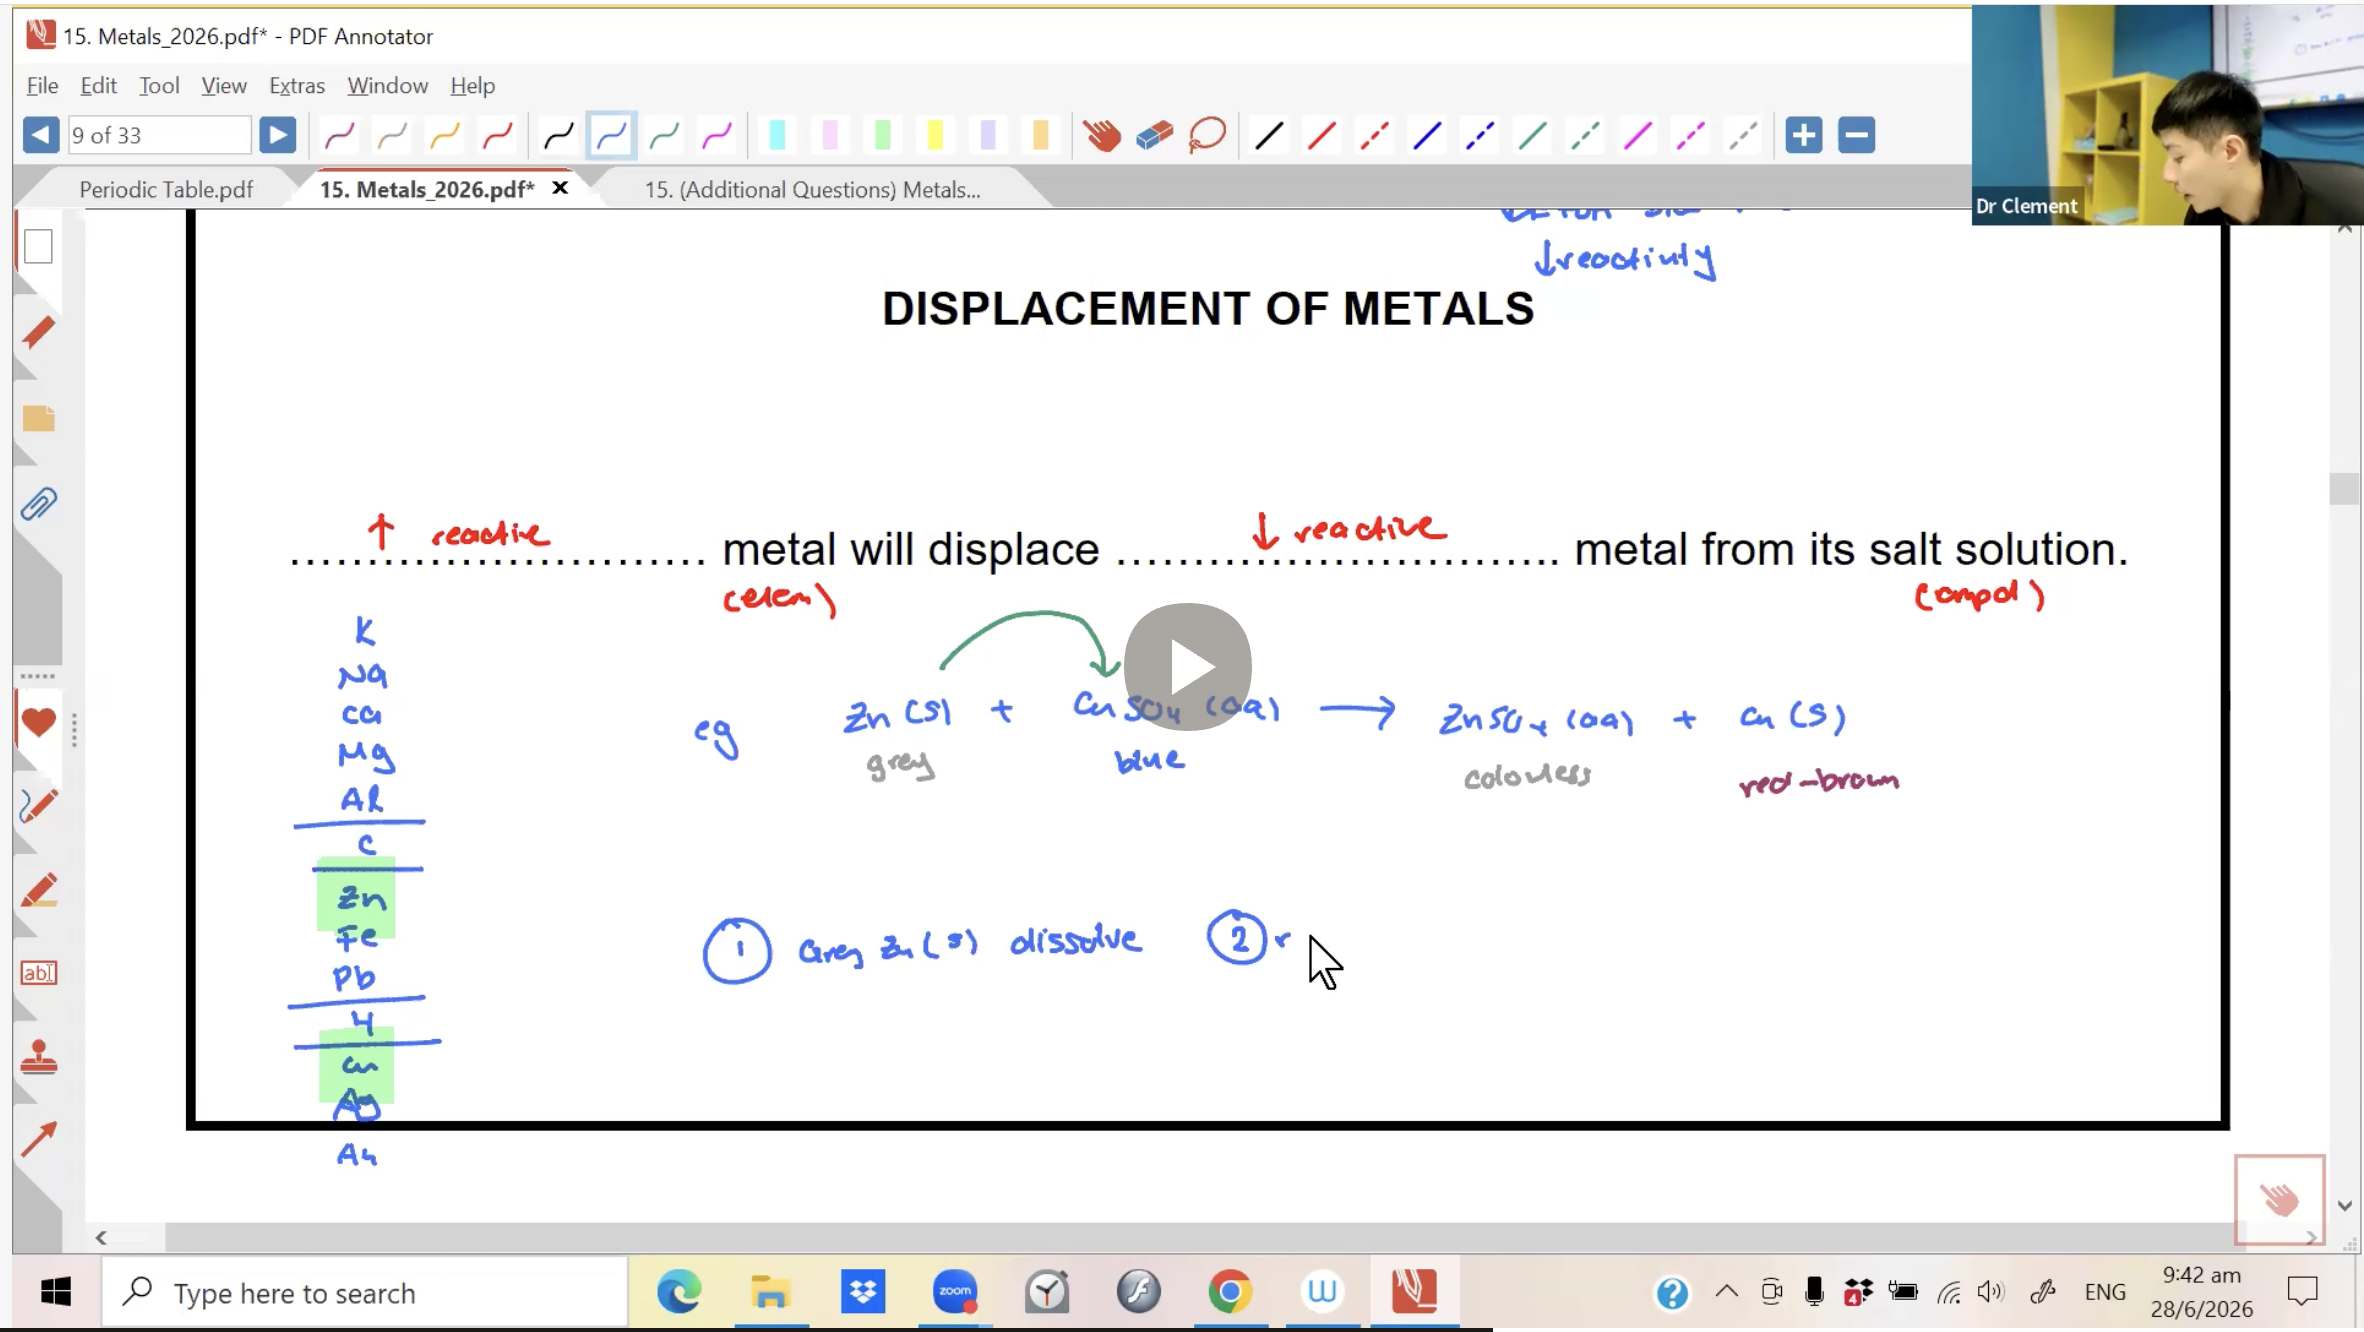Select the dashed green line tool
The width and height of the screenshot is (2364, 1332).
1585,135
